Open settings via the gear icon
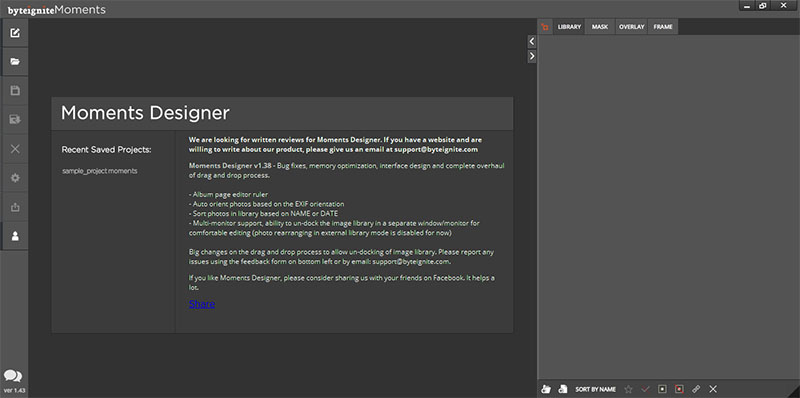The height and width of the screenshot is (398, 800). (x=15, y=178)
